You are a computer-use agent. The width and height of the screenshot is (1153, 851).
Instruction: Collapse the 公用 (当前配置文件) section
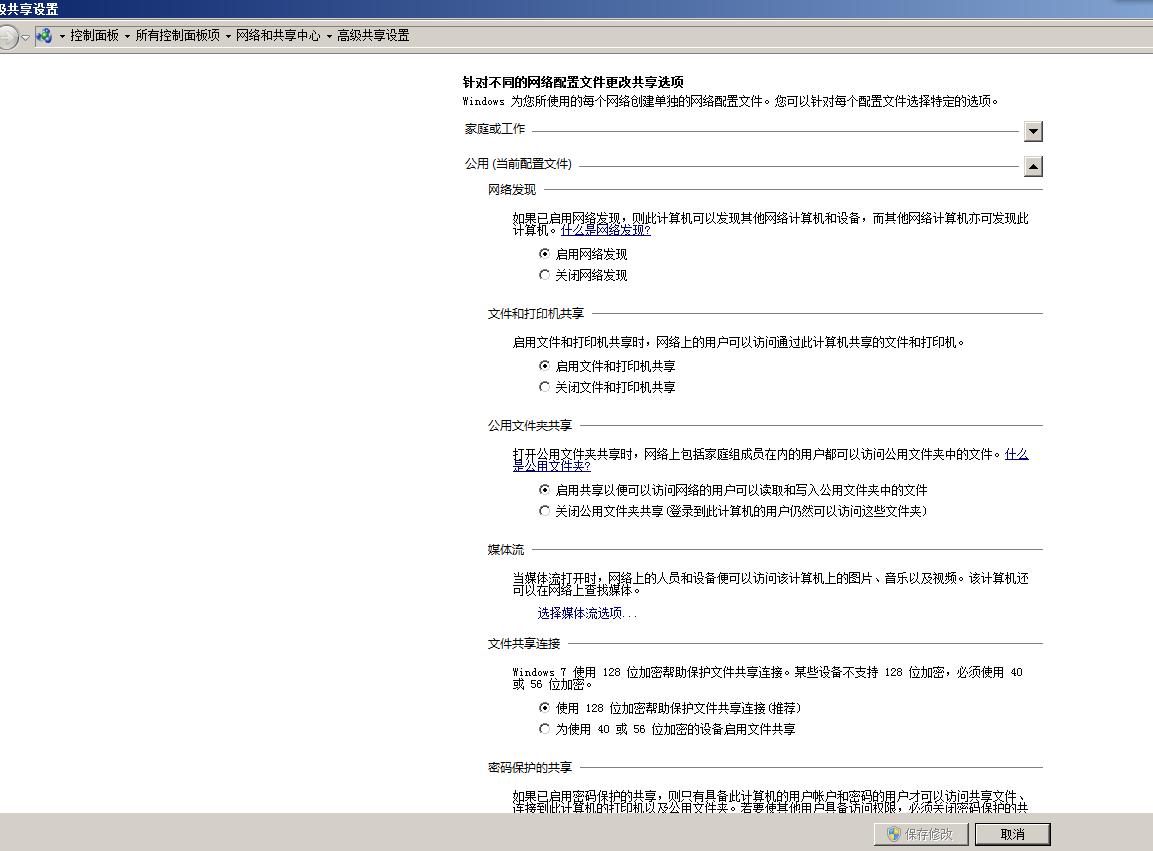pos(1033,166)
